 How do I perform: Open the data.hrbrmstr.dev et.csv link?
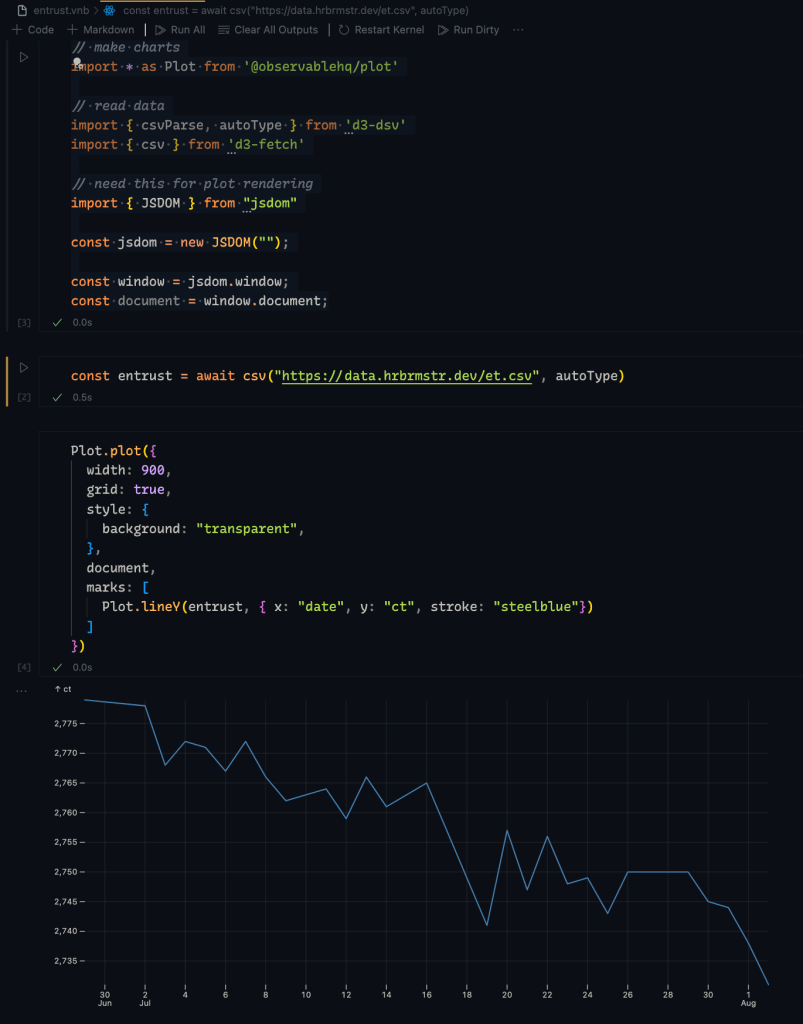pyautogui.click(x=412, y=376)
